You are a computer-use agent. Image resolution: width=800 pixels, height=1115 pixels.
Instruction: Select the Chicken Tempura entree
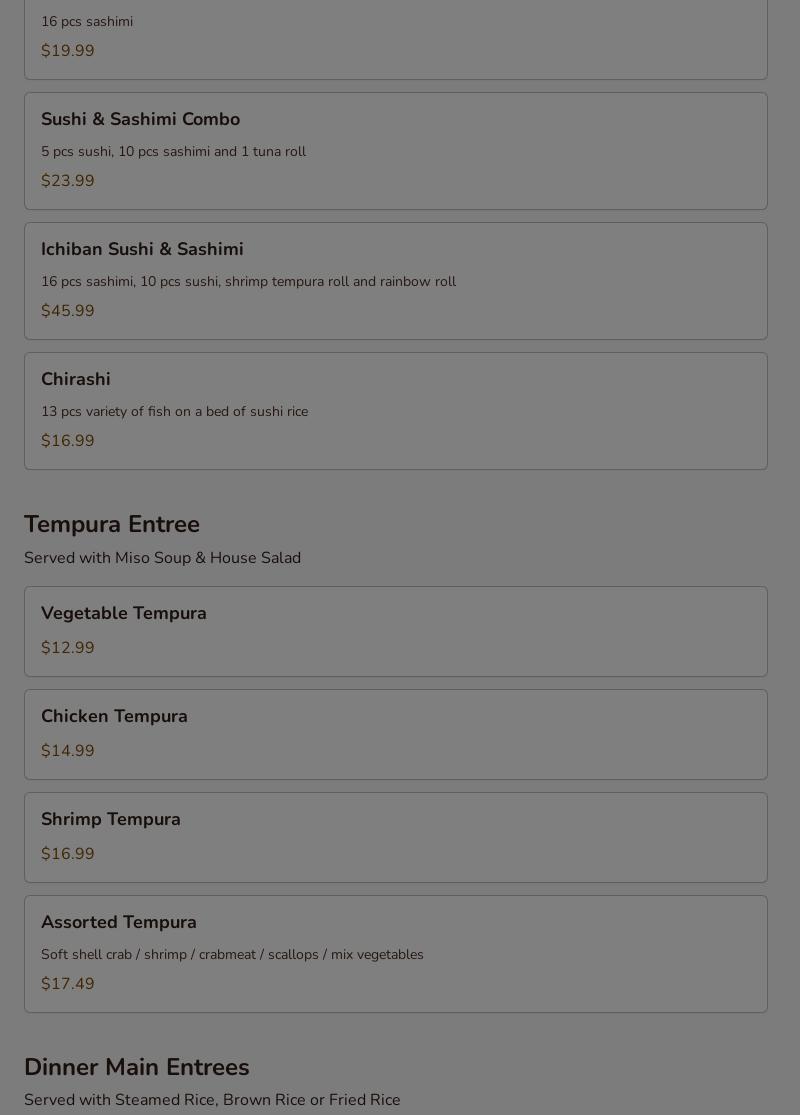coord(114,717)
